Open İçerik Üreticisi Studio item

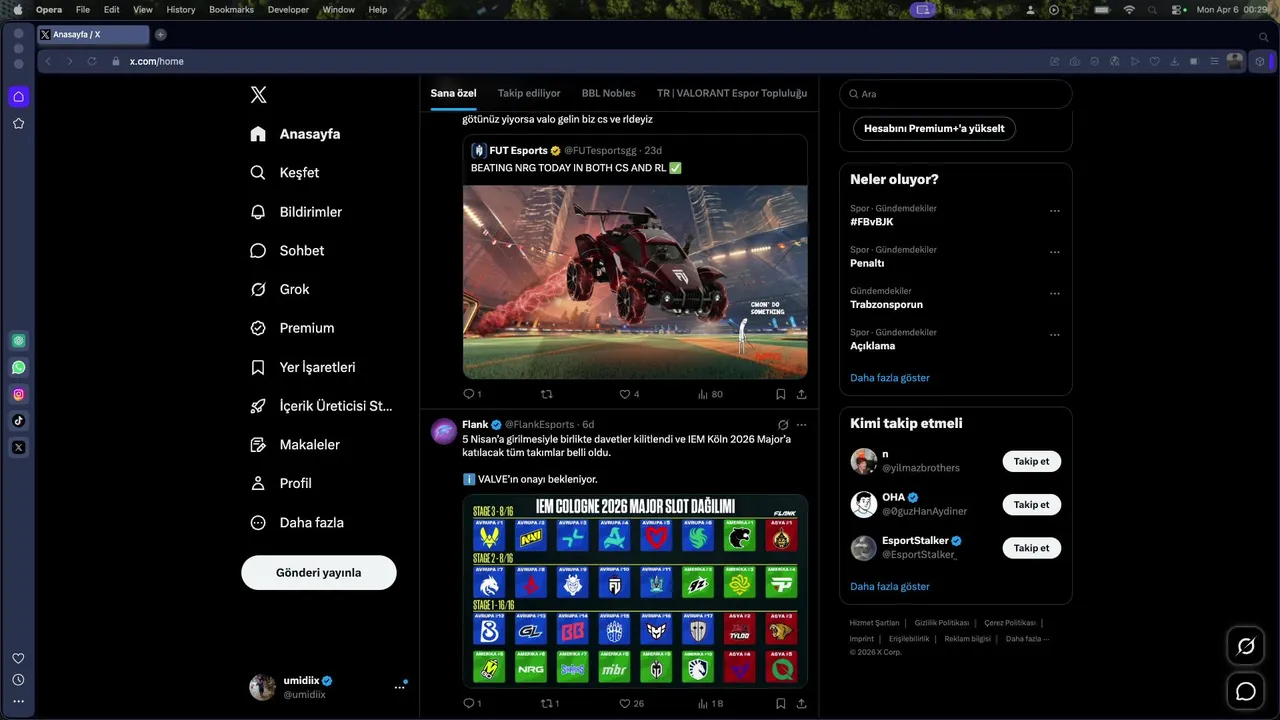pos(321,406)
